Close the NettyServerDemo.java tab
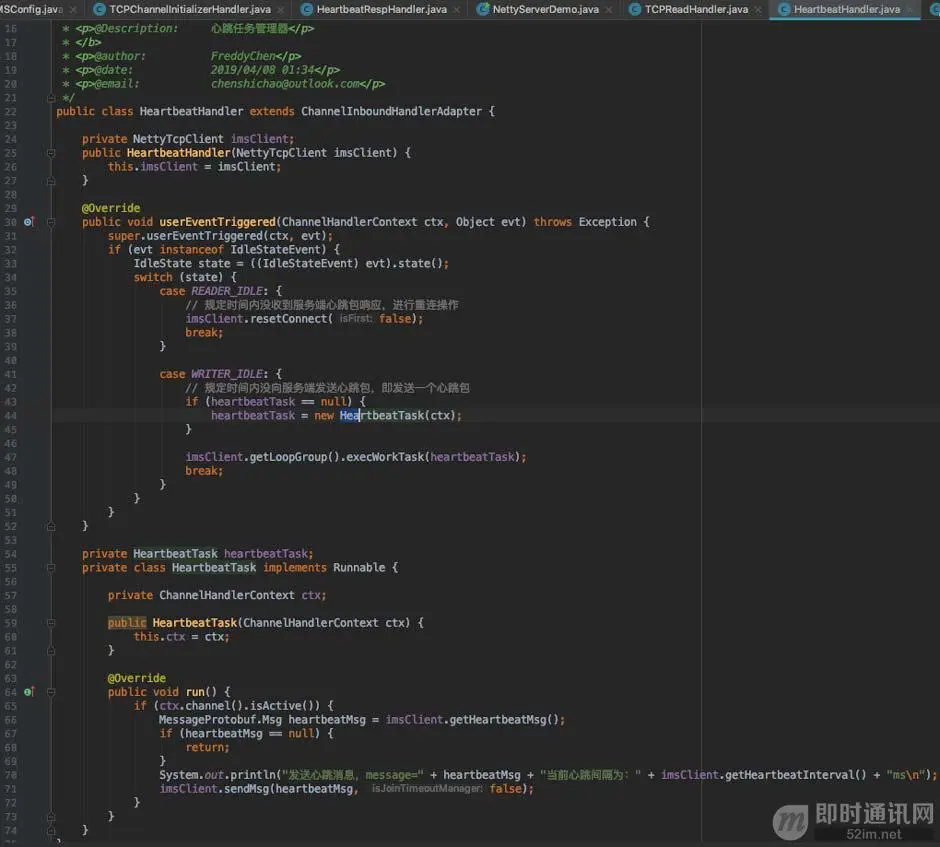This screenshot has height=847, width=940. coord(608,10)
